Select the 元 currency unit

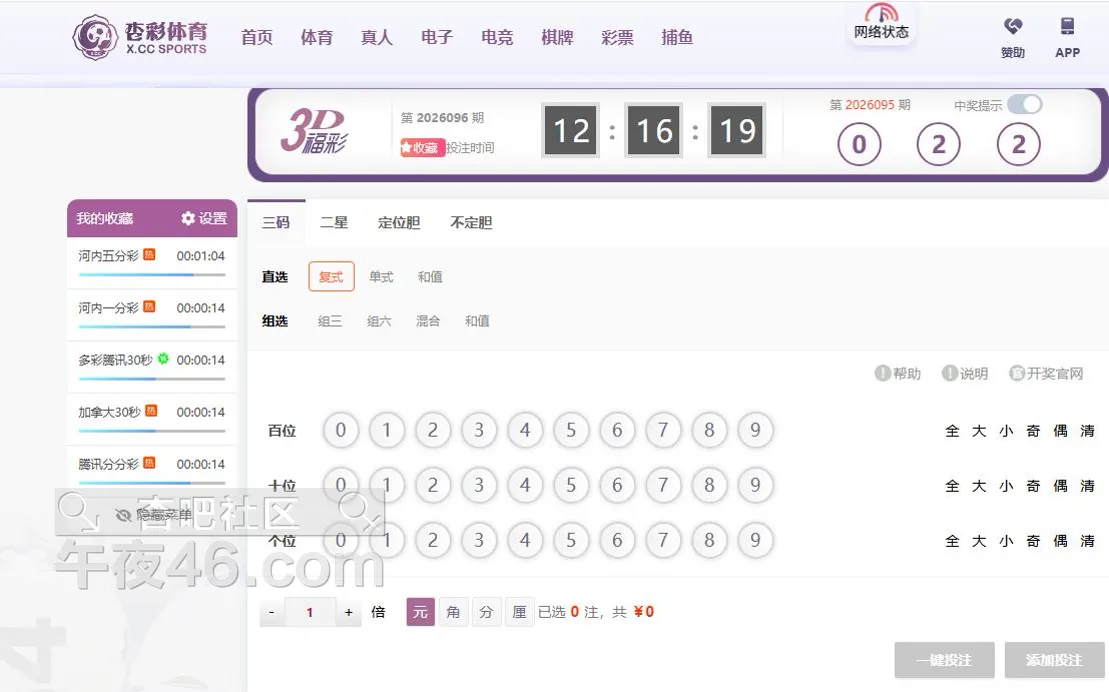point(420,612)
